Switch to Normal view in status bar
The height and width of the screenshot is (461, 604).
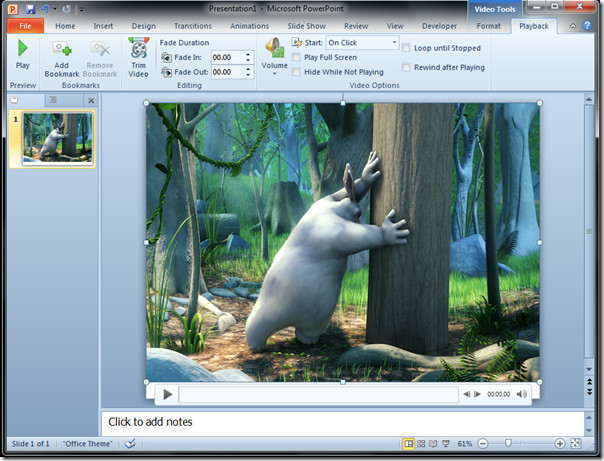click(408, 444)
